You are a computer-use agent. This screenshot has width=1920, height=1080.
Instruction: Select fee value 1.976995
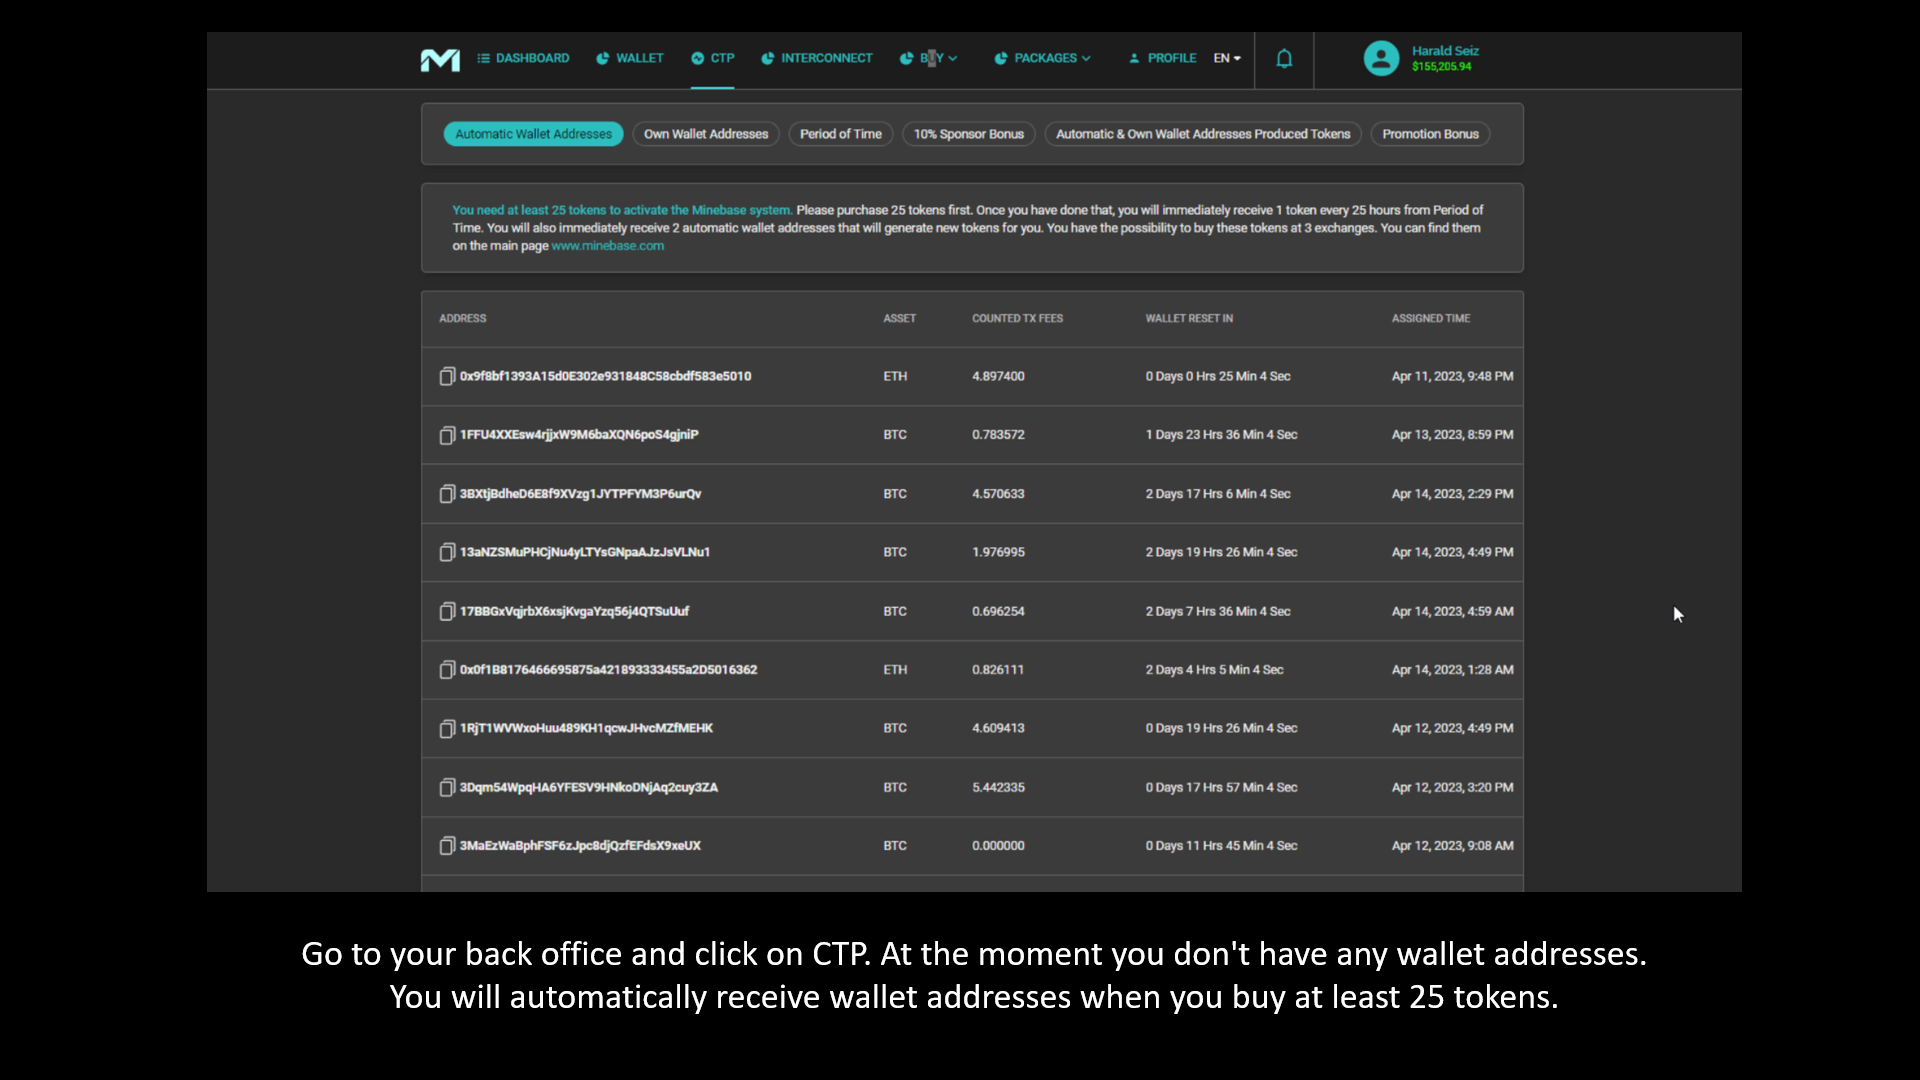pyautogui.click(x=998, y=552)
